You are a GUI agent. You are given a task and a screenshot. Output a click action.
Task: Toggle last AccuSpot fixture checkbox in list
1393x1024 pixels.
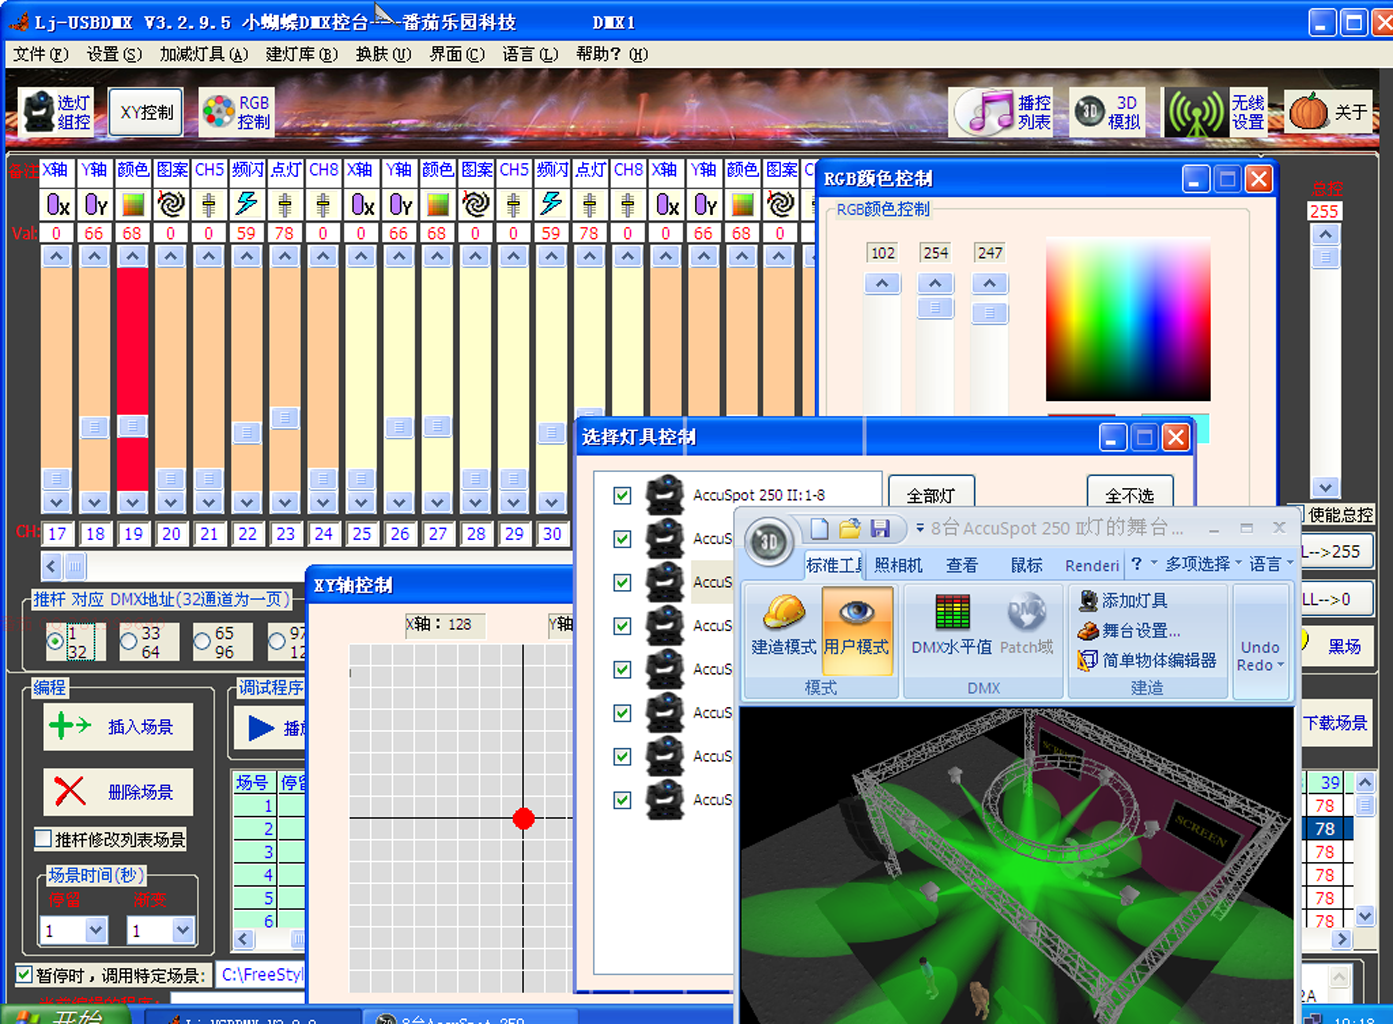click(x=622, y=800)
